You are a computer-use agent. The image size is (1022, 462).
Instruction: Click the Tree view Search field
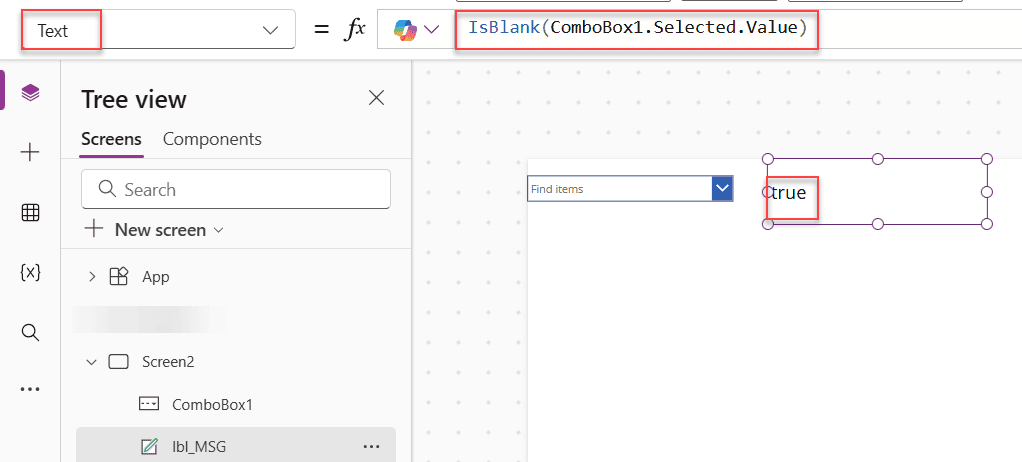[236, 190]
